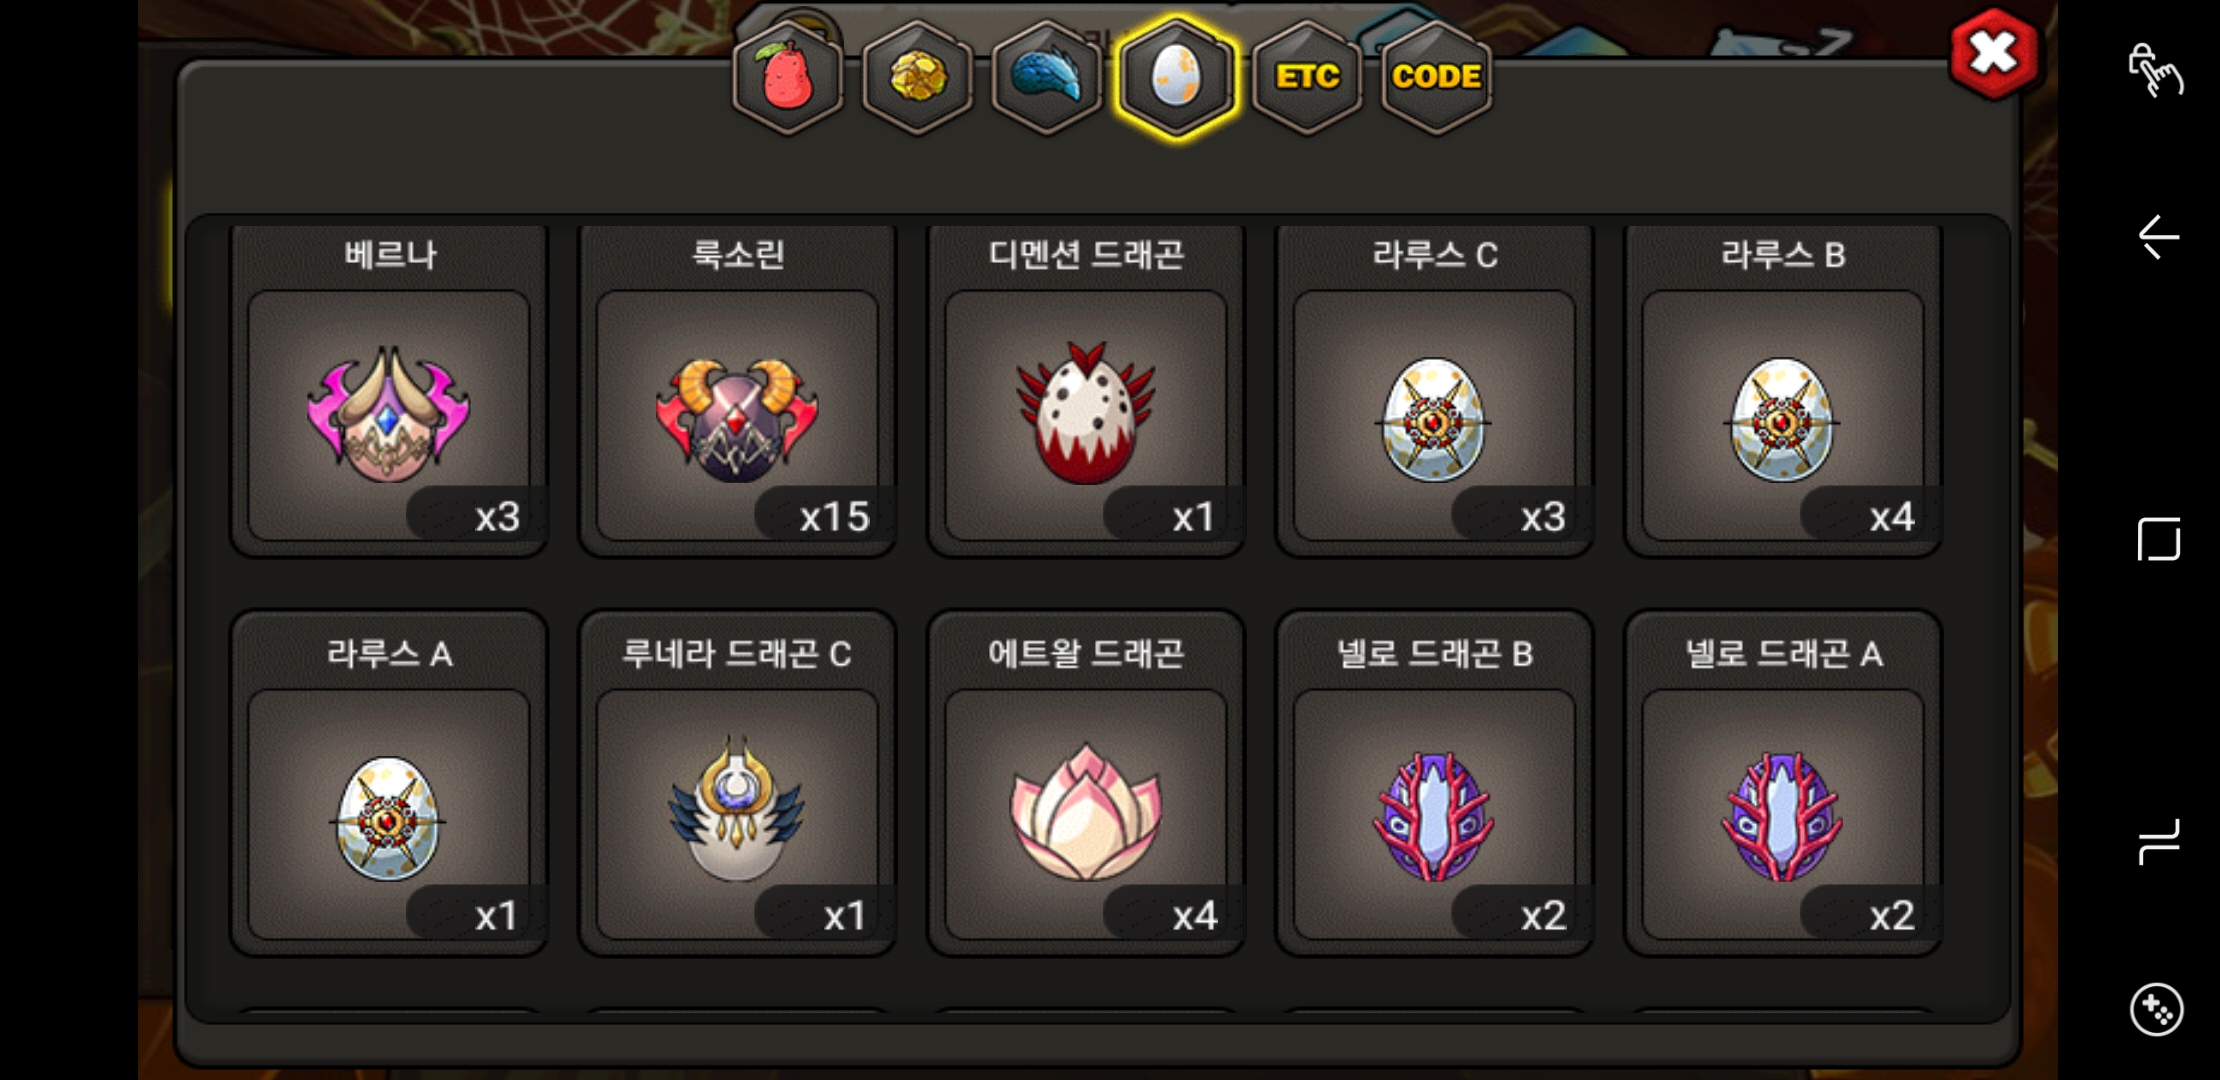Tap the Android recent apps icon

click(x=2158, y=842)
